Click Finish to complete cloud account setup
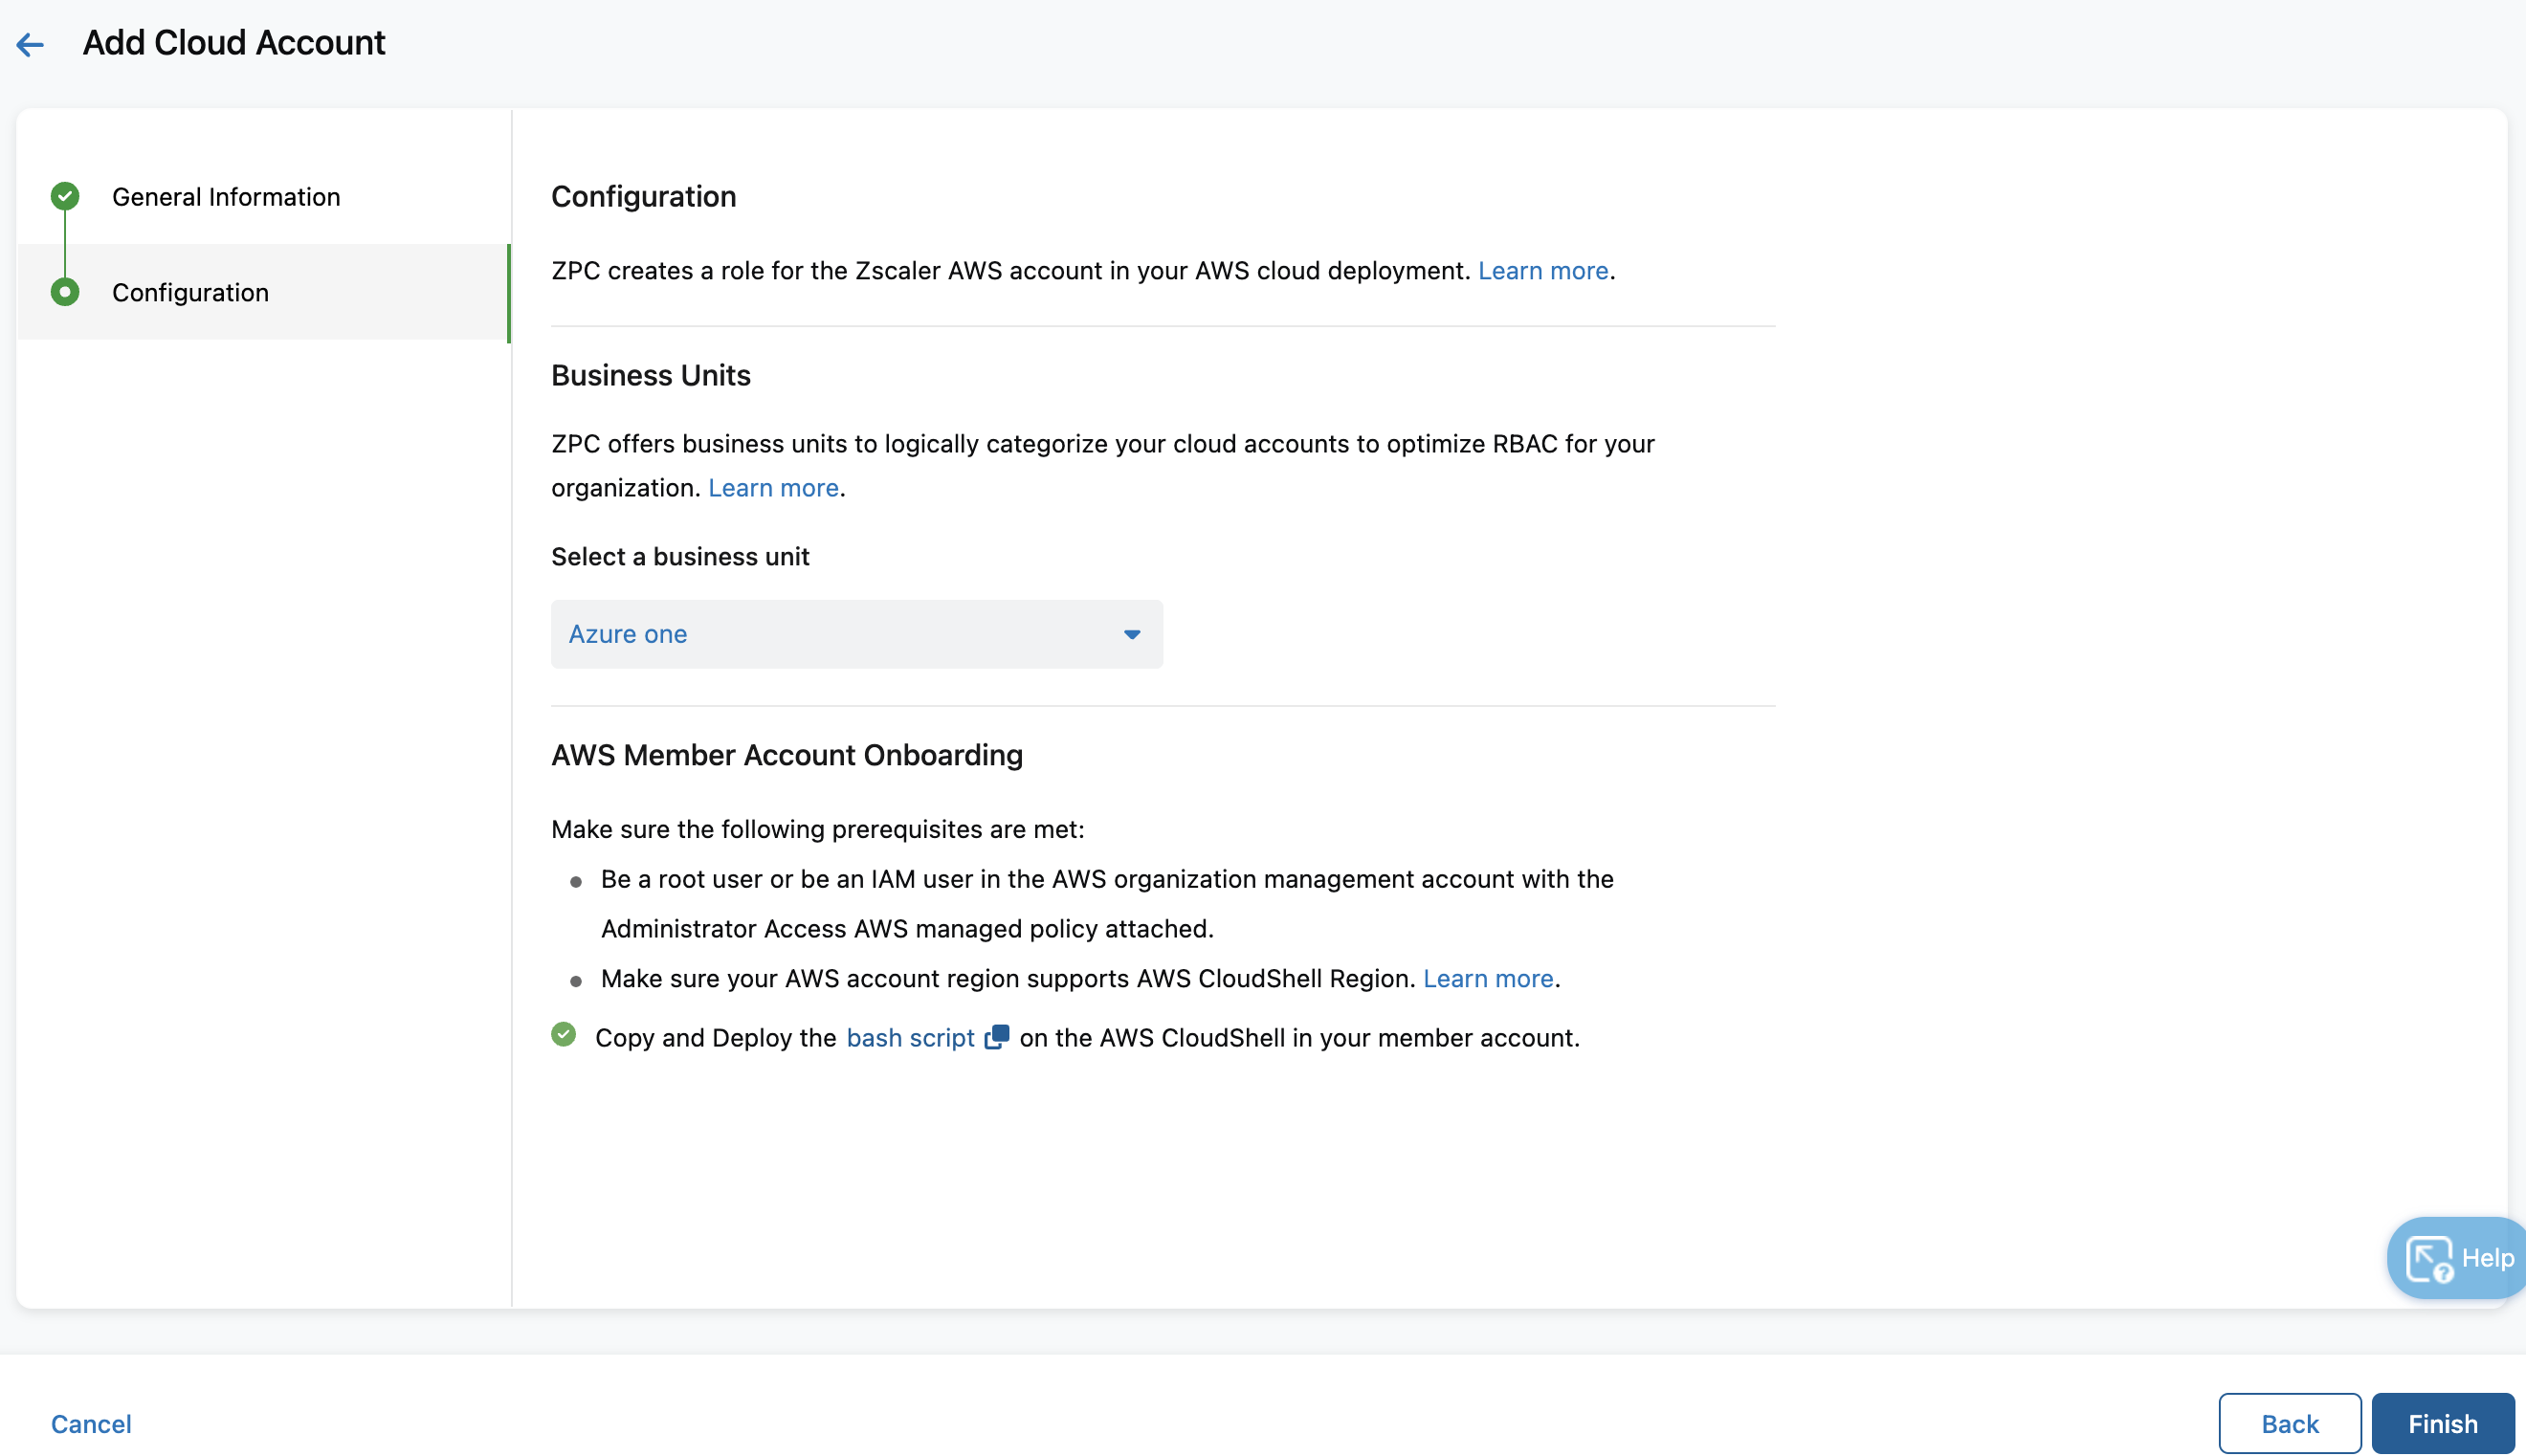The image size is (2526, 1456). coord(2443,1422)
